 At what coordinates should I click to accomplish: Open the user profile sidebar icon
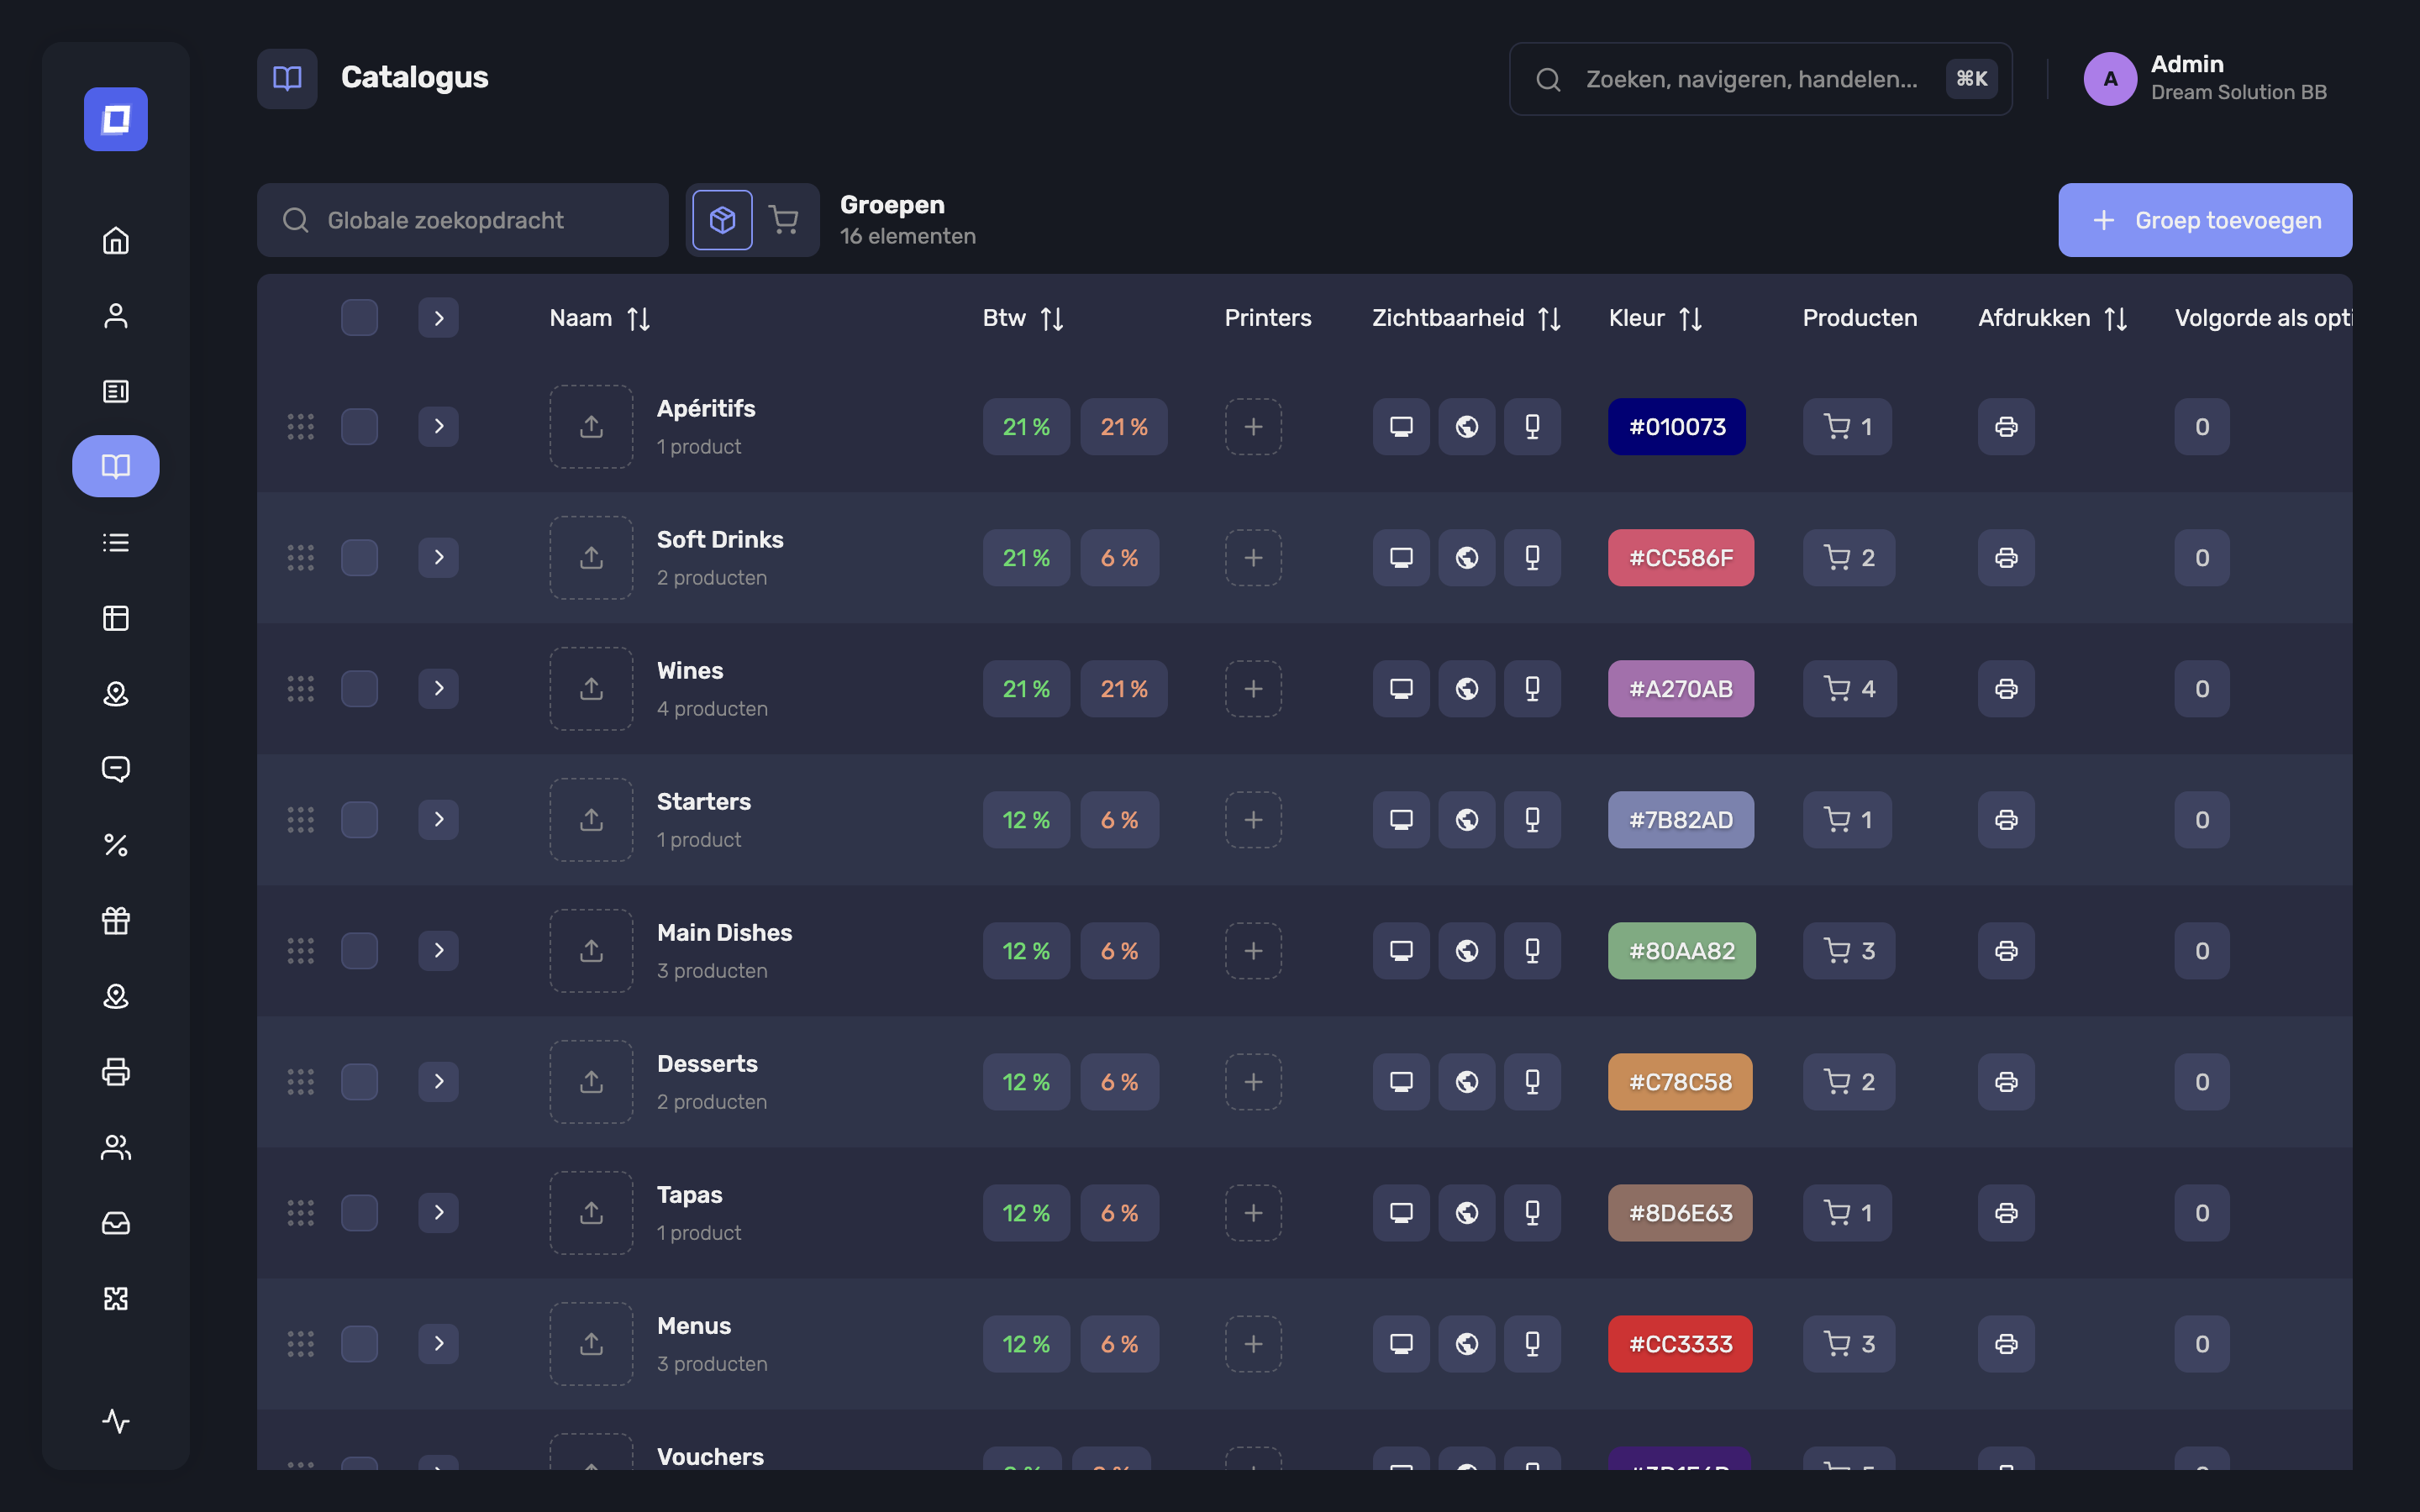[x=116, y=316]
